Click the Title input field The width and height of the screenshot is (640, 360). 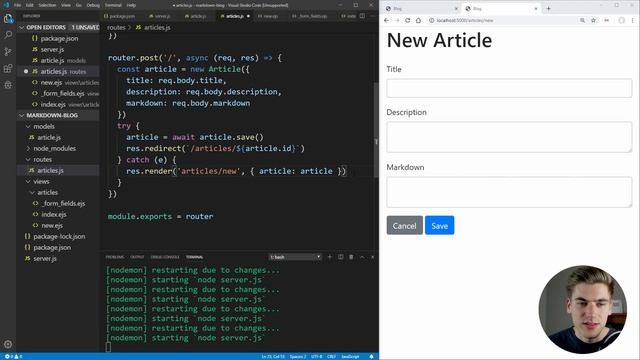tap(509, 88)
